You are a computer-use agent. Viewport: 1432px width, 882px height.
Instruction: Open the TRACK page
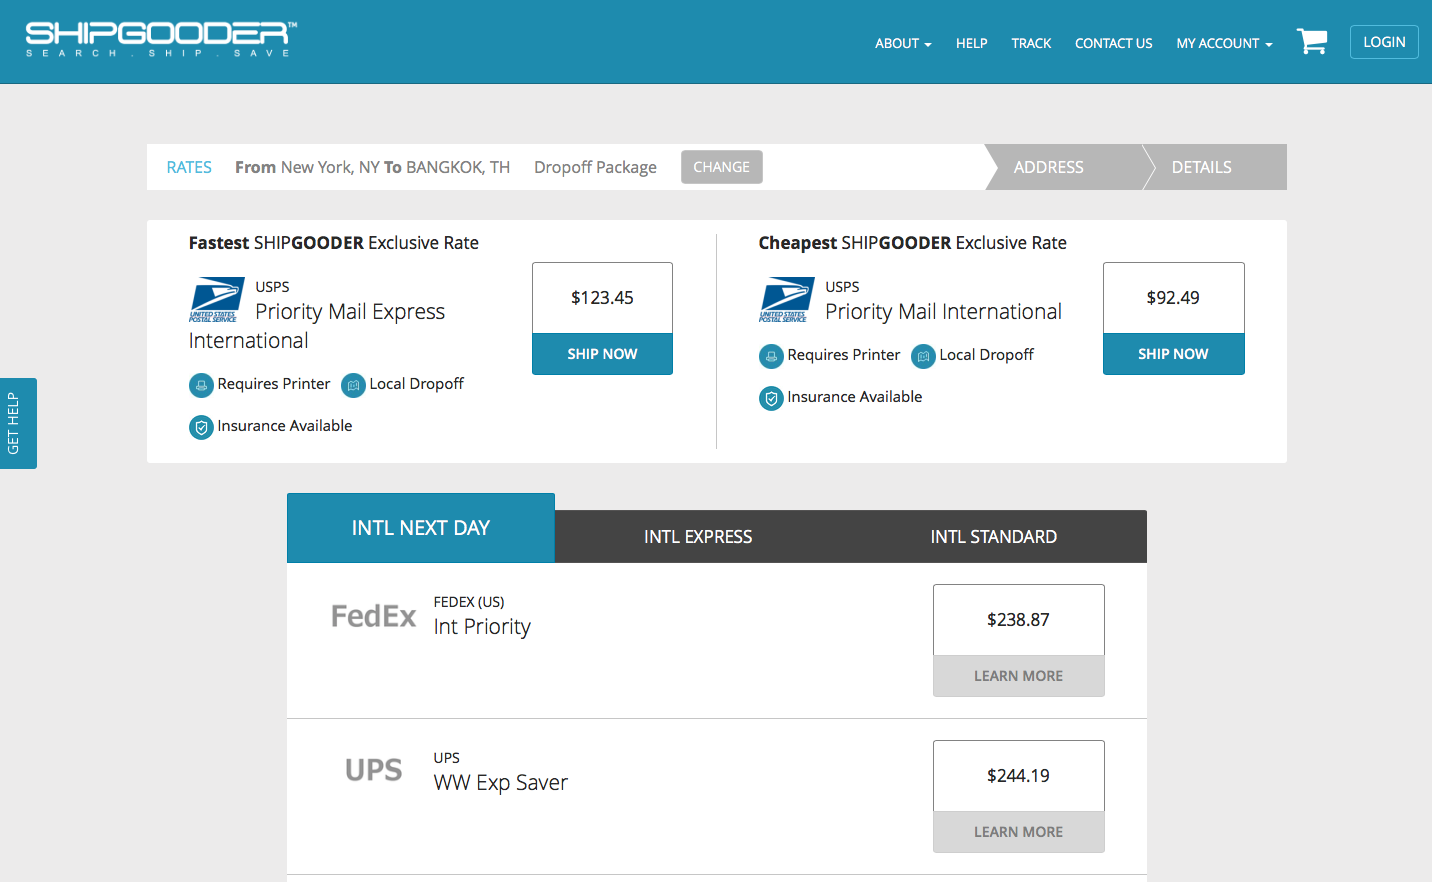pos(1031,43)
